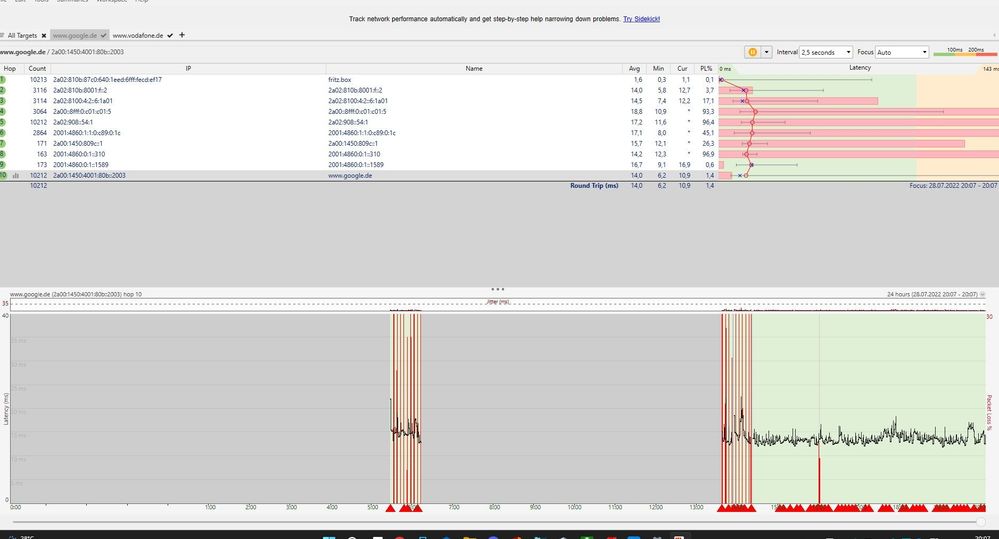Screen dimensions: 999x539
Task: Click the 96,9 packet loss value of hop 8
Action: point(707,154)
